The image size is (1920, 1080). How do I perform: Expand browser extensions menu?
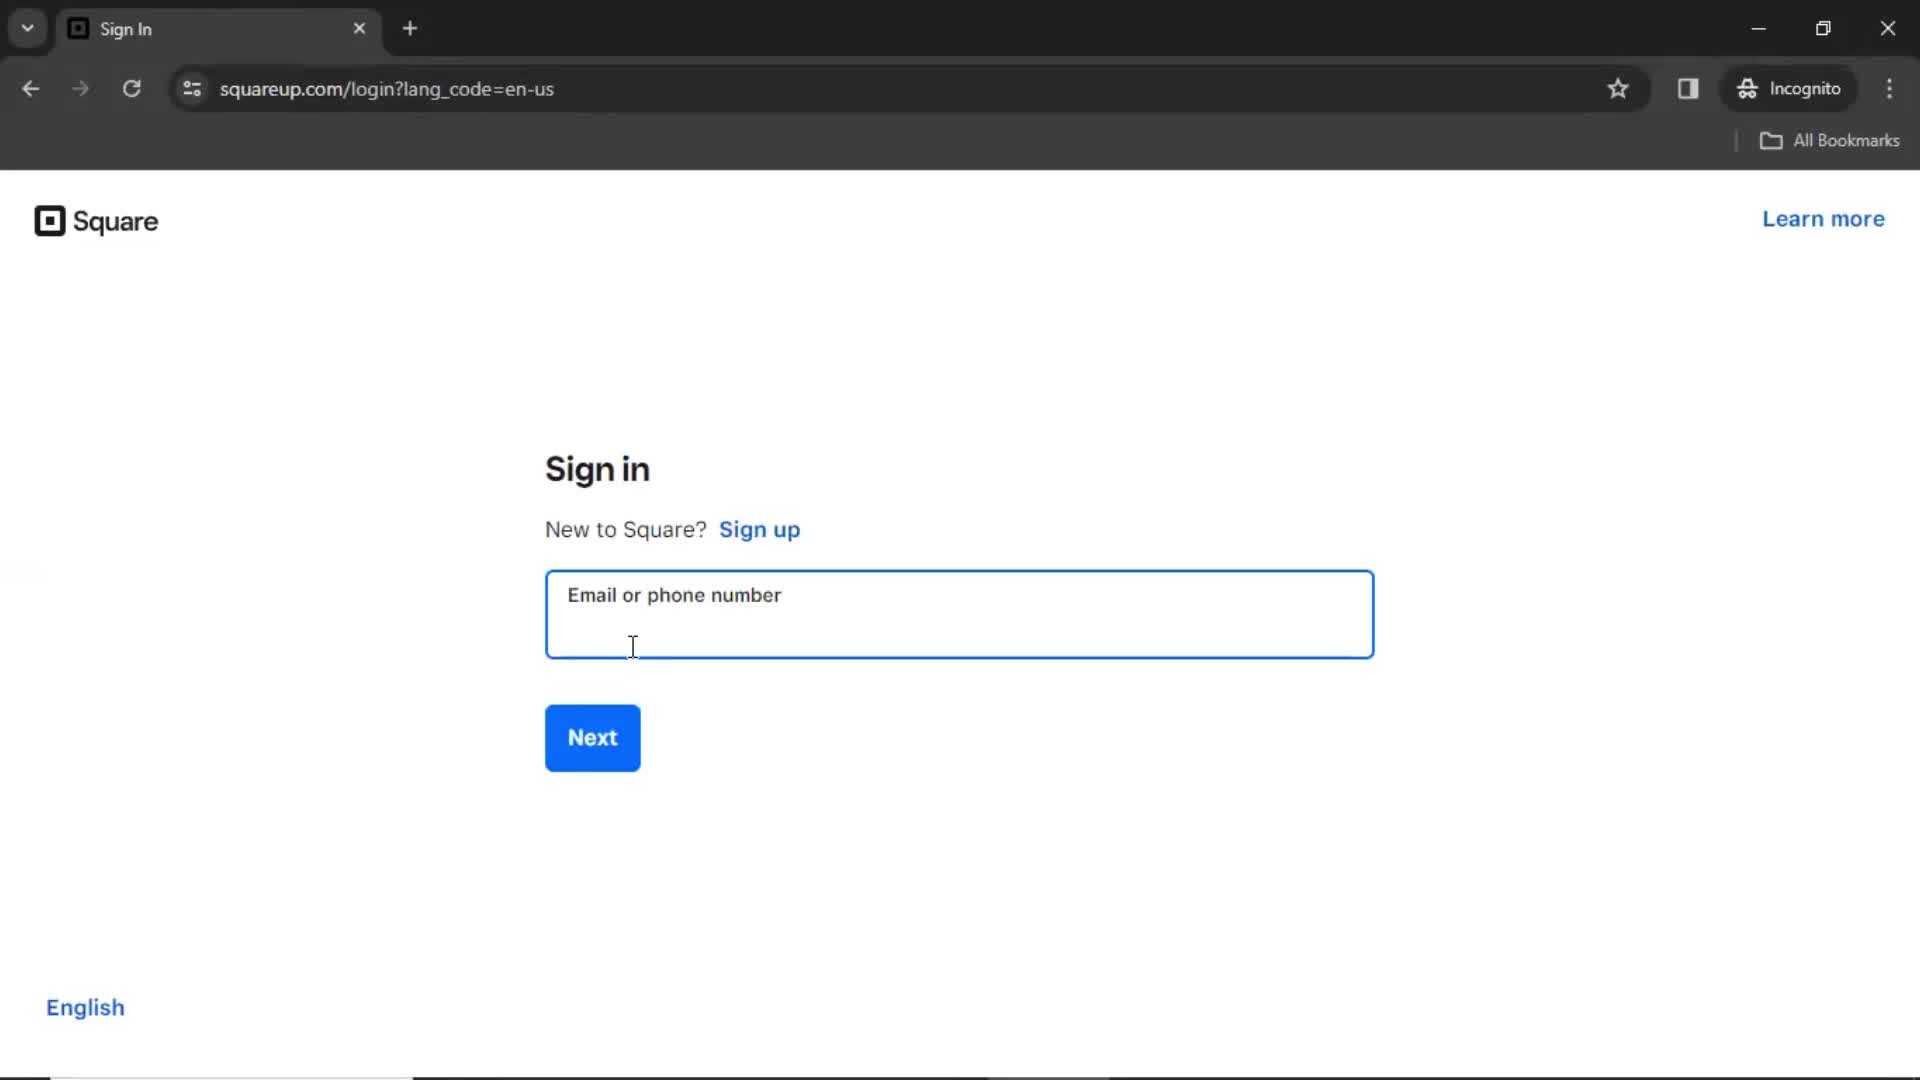[x=1688, y=88]
